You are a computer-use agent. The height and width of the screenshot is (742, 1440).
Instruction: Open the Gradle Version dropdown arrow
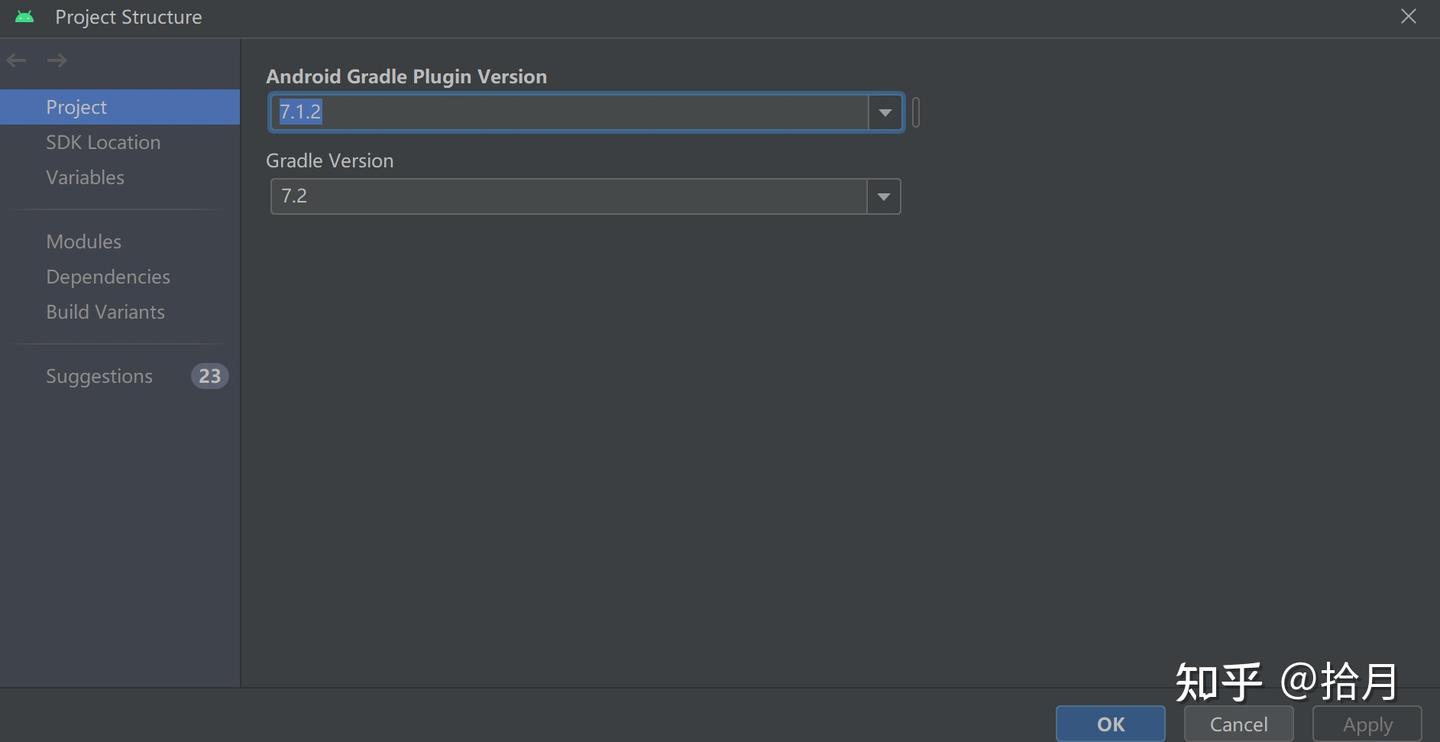click(883, 196)
